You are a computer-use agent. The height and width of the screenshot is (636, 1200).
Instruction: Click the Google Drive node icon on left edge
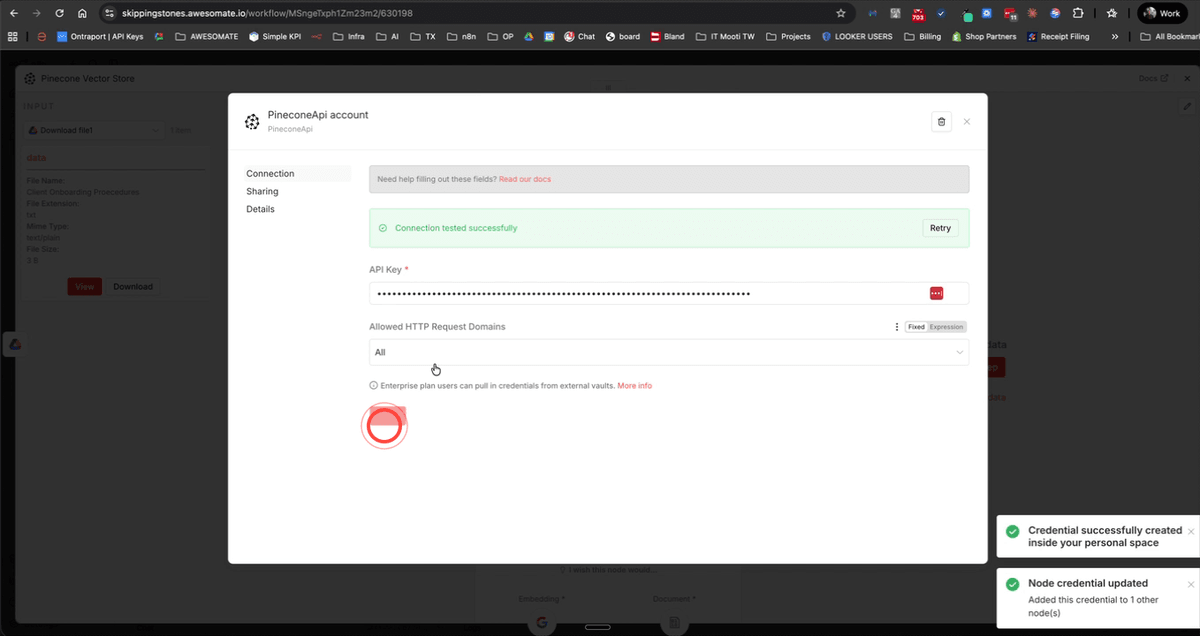[x=15, y=344]
